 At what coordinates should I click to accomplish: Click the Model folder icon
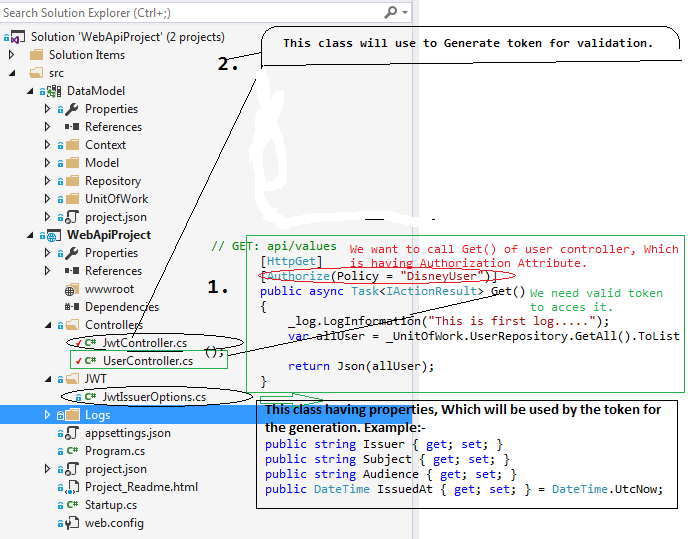pos(72,163)
